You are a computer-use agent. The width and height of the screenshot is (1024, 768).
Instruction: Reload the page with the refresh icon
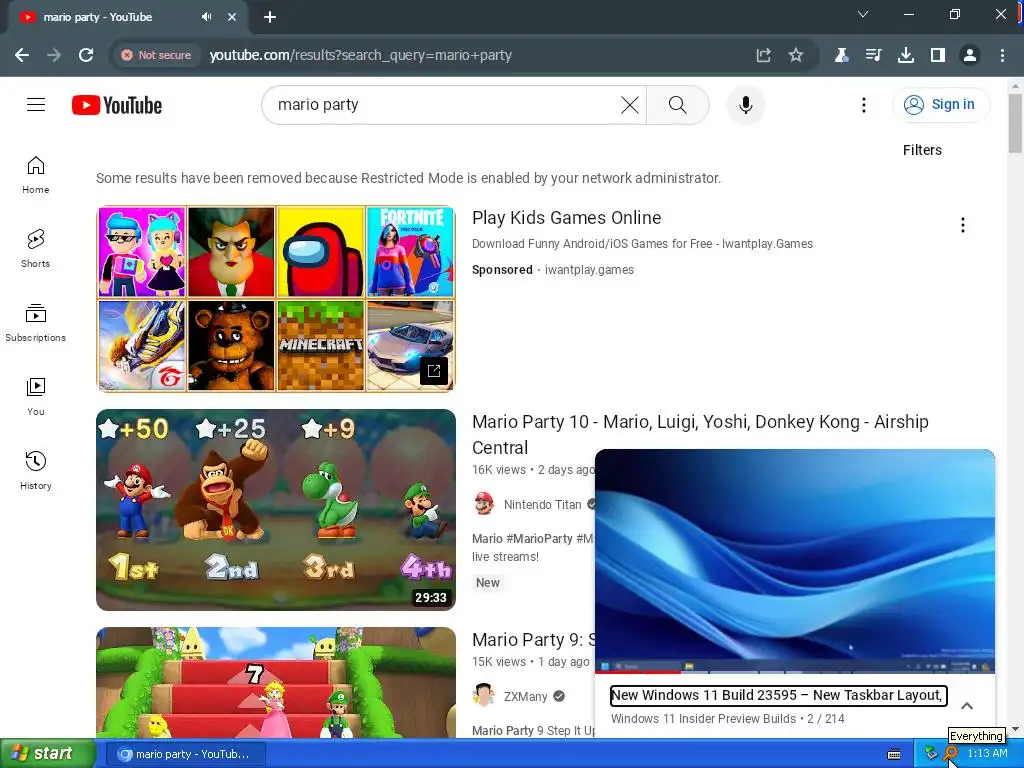click(x=86, y=55)
